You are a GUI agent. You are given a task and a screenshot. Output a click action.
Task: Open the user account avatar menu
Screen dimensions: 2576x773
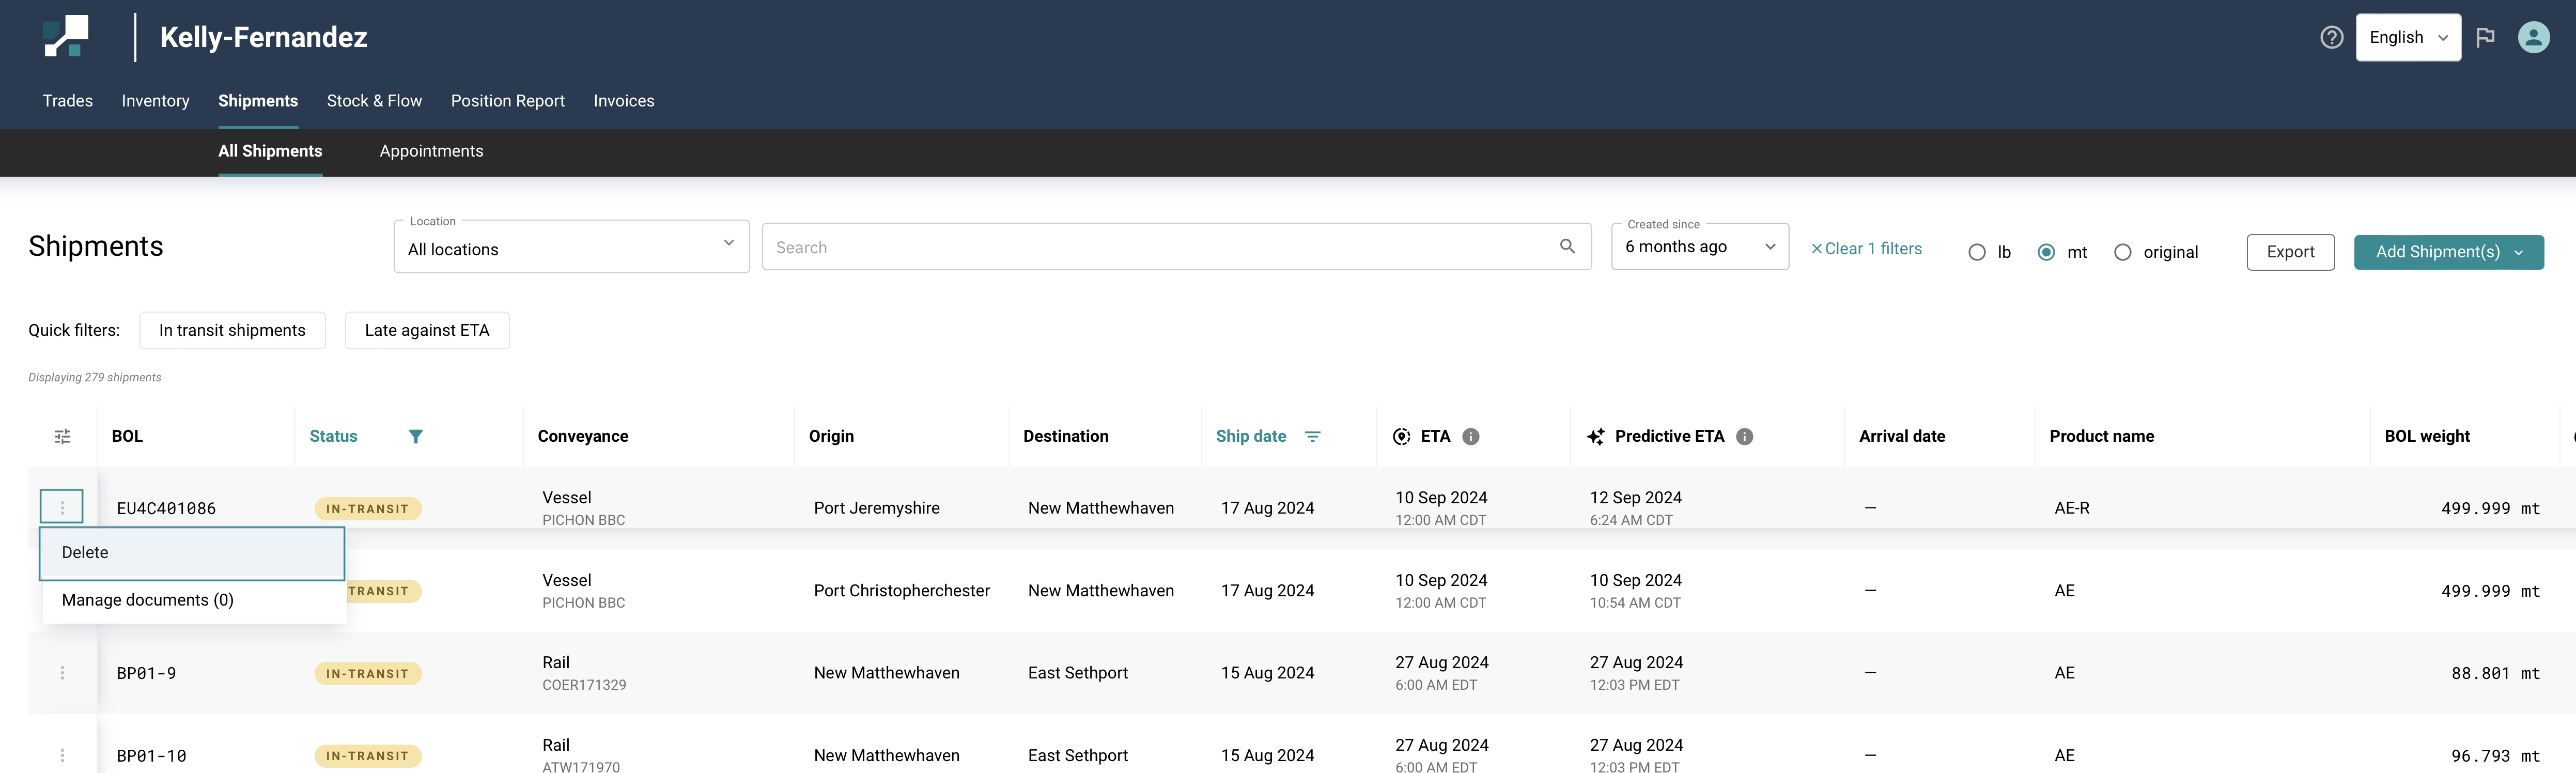pos(2533,38)
